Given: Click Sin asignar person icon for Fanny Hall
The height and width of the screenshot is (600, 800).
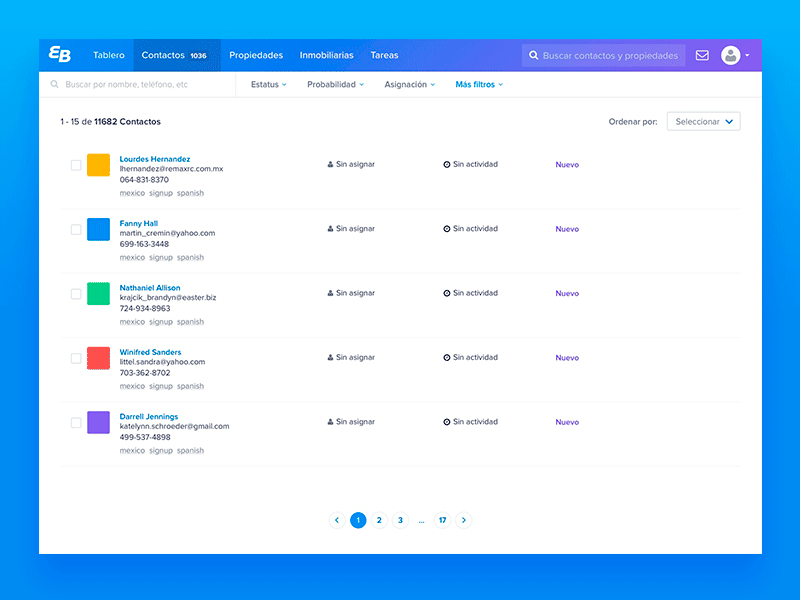Looking at the screenshot, I should point(330,229).
